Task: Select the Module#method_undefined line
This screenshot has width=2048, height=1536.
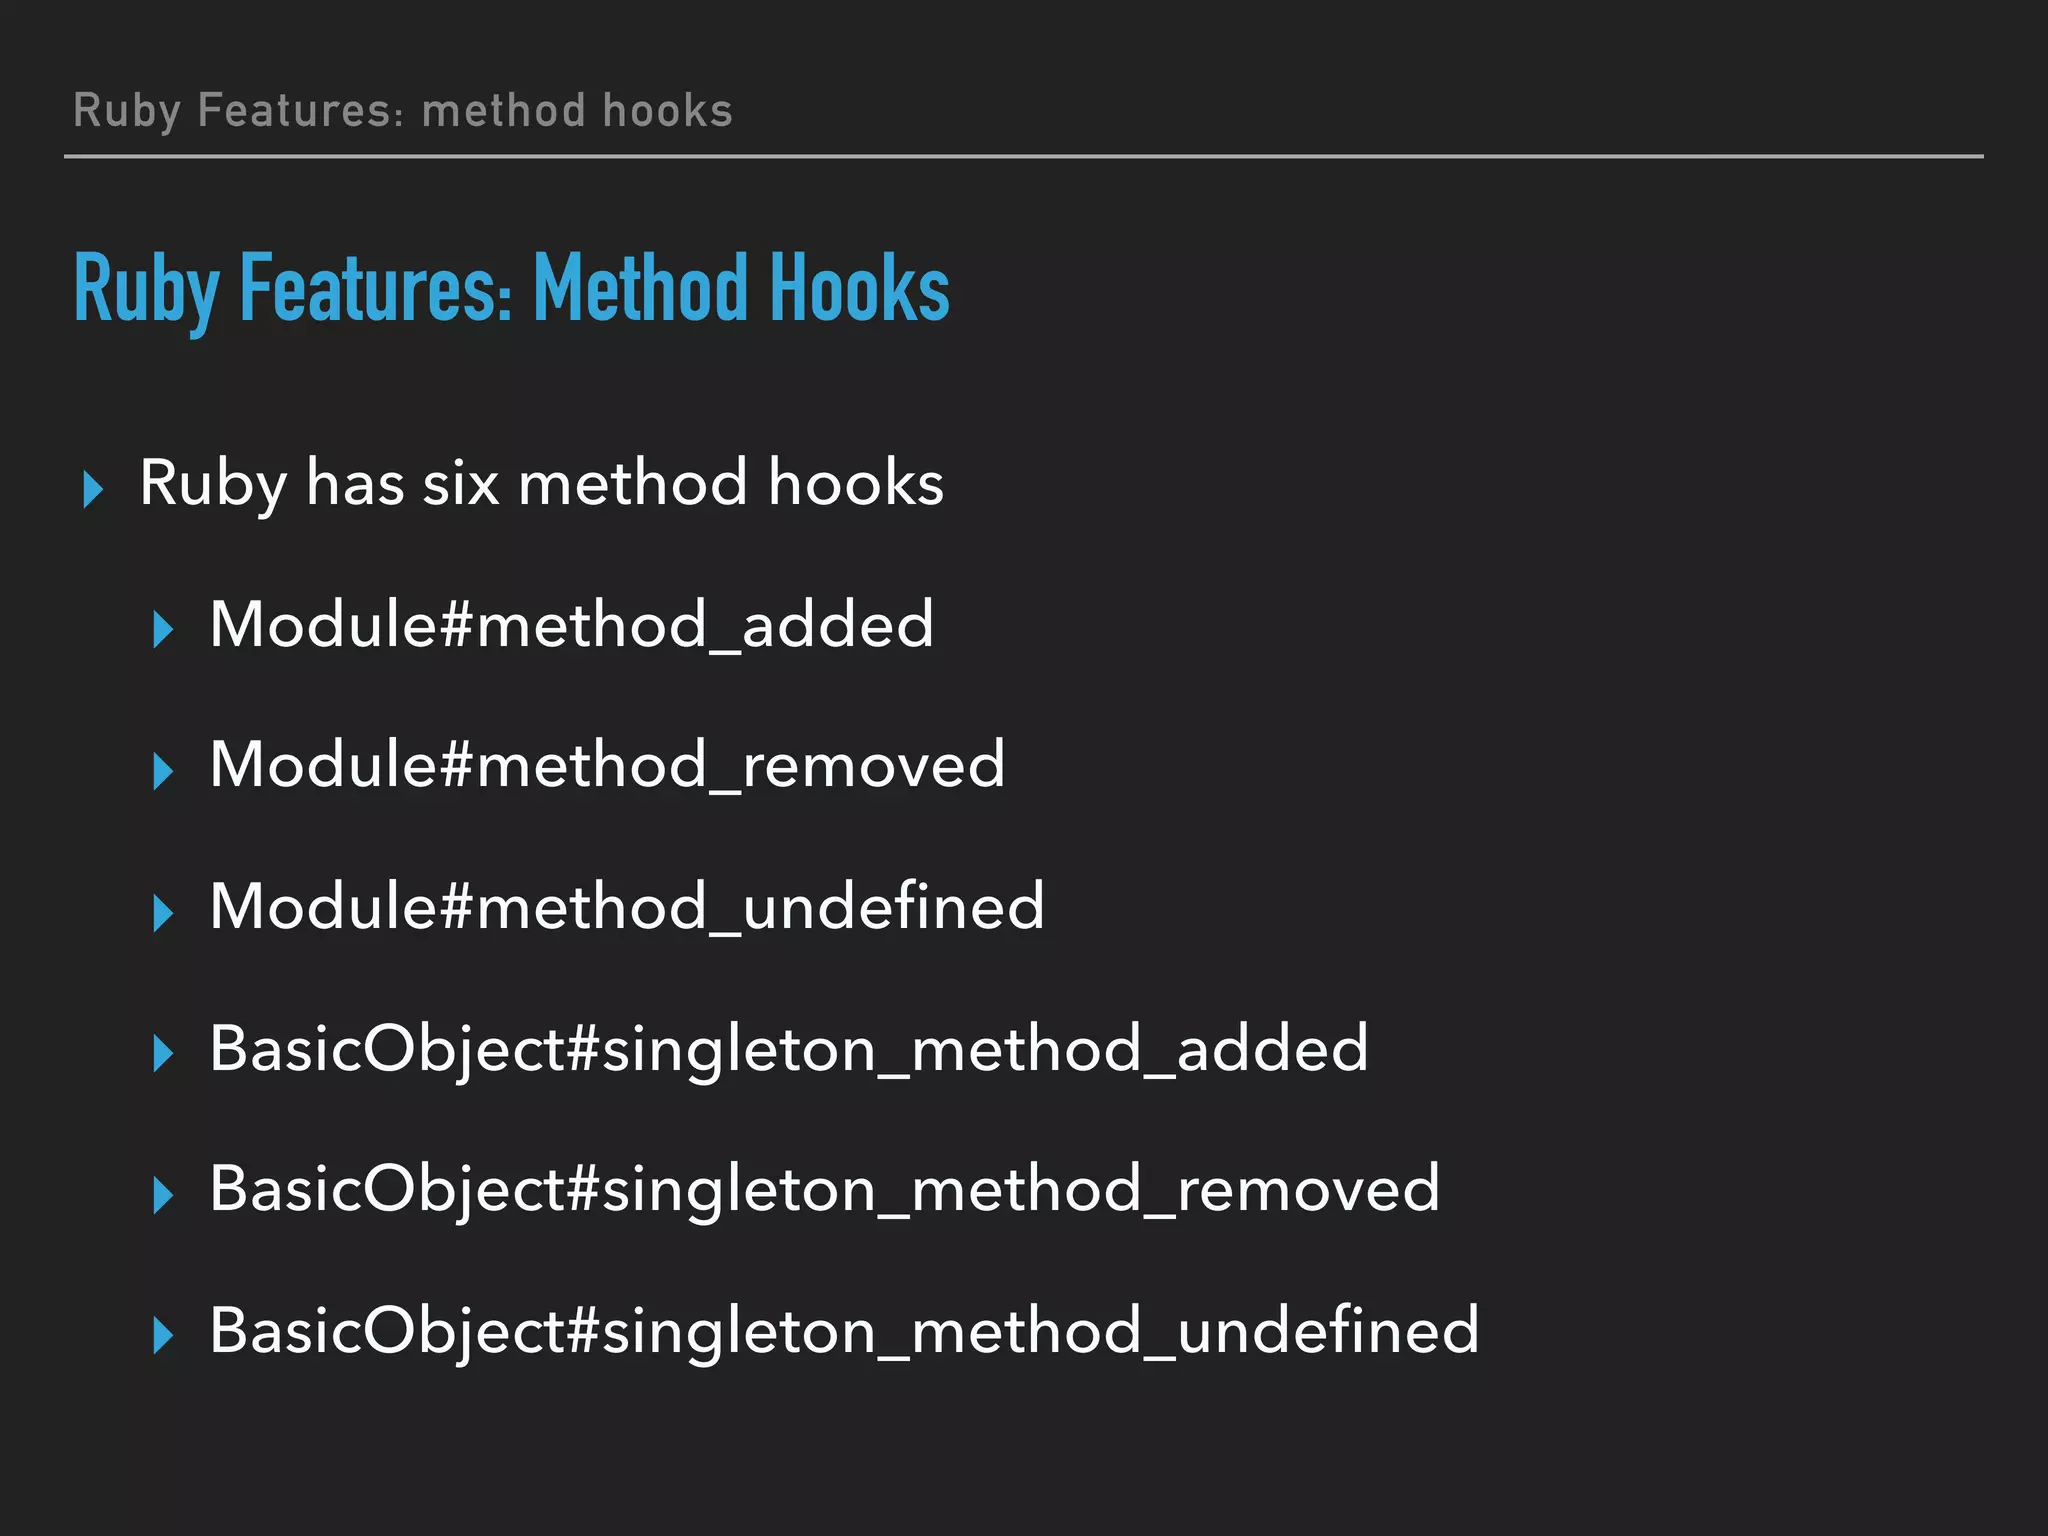Action: coord(627,907)
